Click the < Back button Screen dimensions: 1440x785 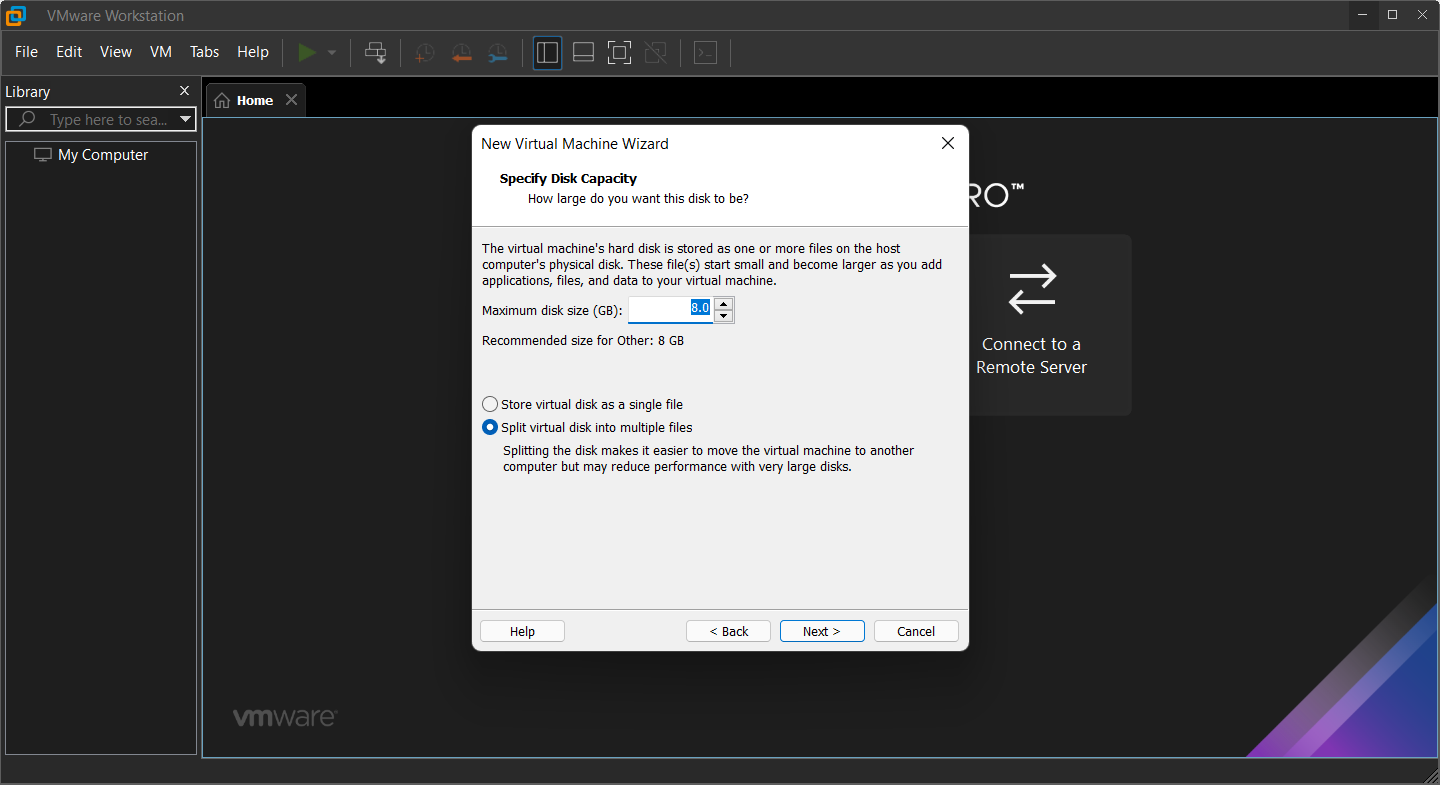click(728, 631)
